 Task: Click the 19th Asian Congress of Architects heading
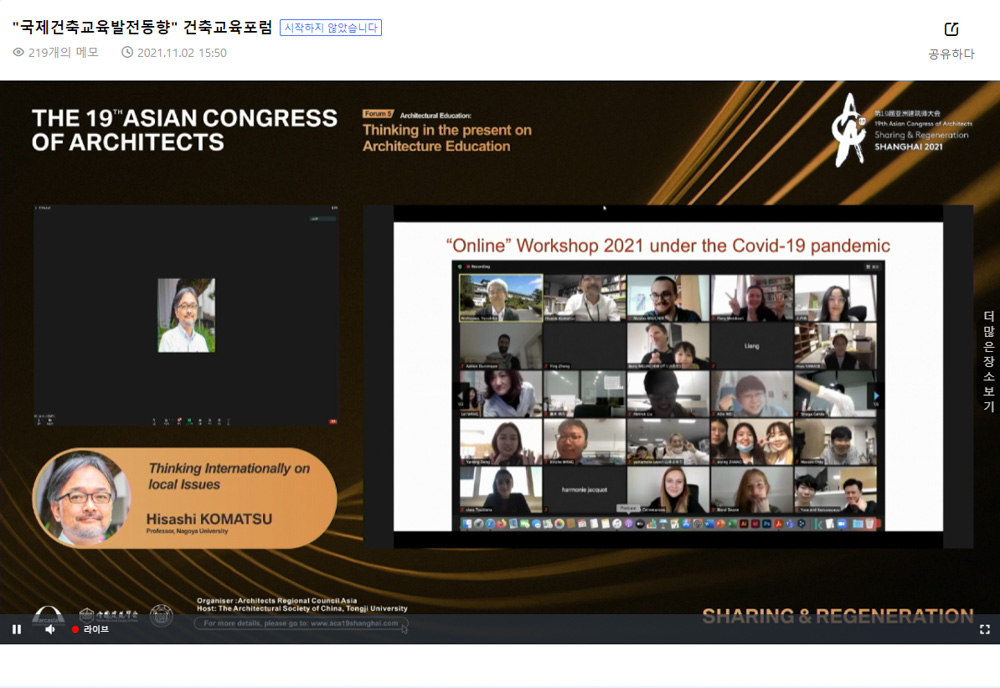(184, 130)
